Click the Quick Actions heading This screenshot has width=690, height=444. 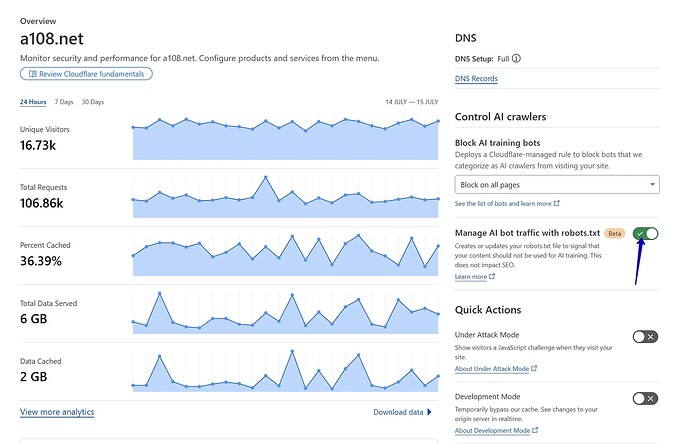coord(488,310)
